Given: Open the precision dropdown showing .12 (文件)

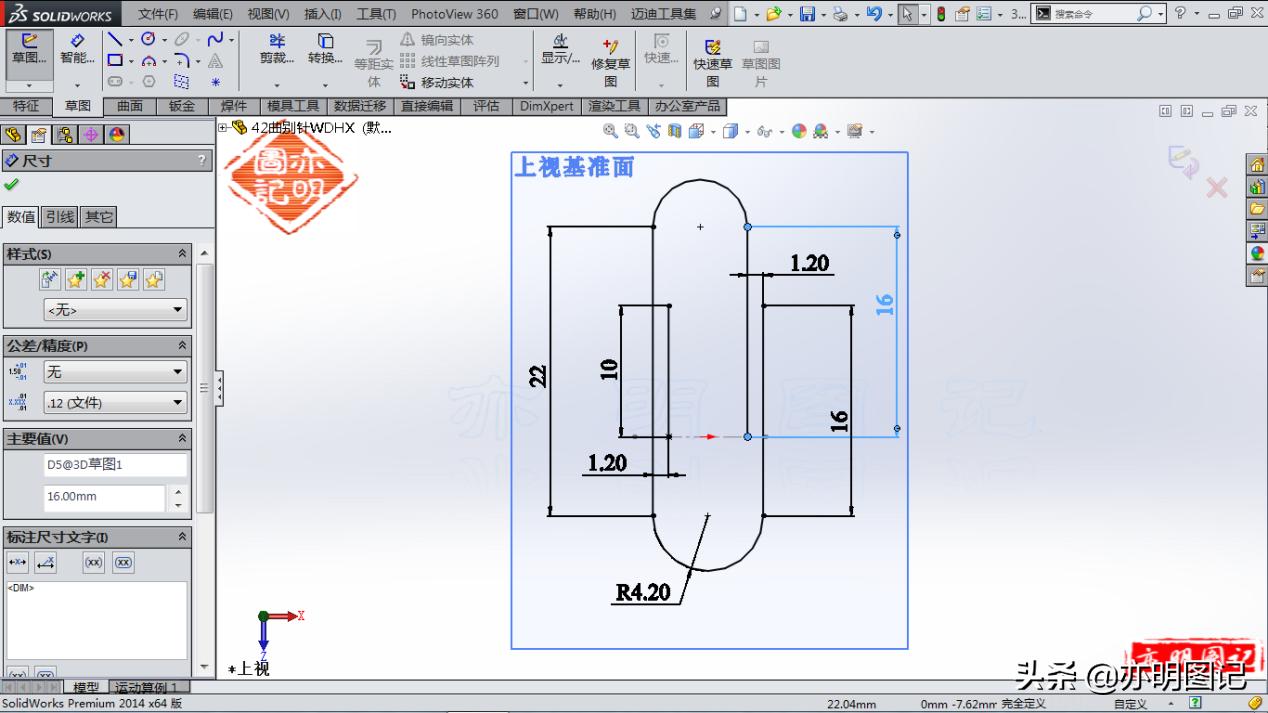Looking at the screenshot, I should click(113, 402).
